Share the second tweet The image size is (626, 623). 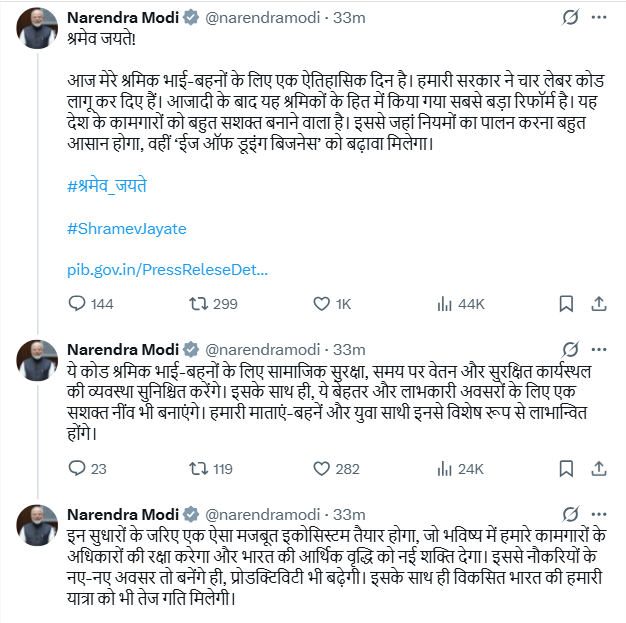(x=598, y=467)
